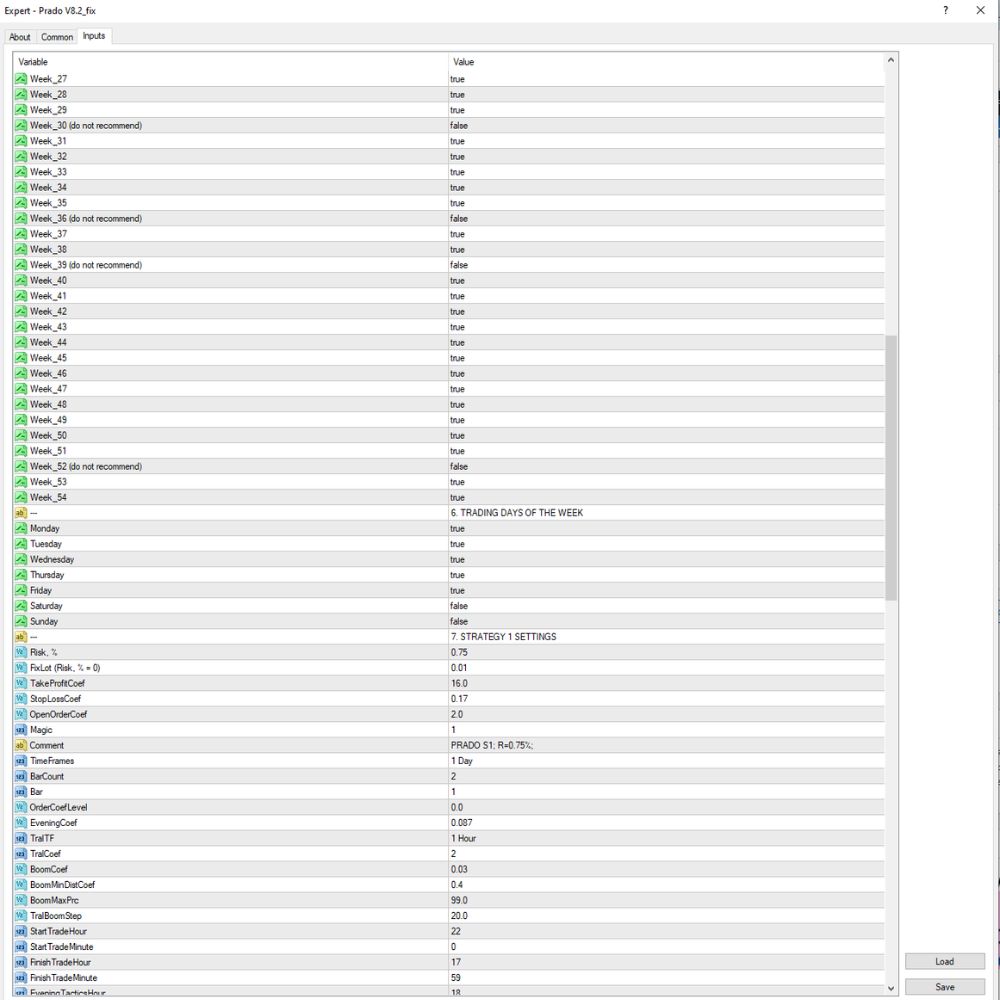The height and width of the screenshot is (1000, 1000).
Task: Click the 'ab' icon beside 6. TRADING DAYS OF THE WEEK
Action: [x=20, y=513]
